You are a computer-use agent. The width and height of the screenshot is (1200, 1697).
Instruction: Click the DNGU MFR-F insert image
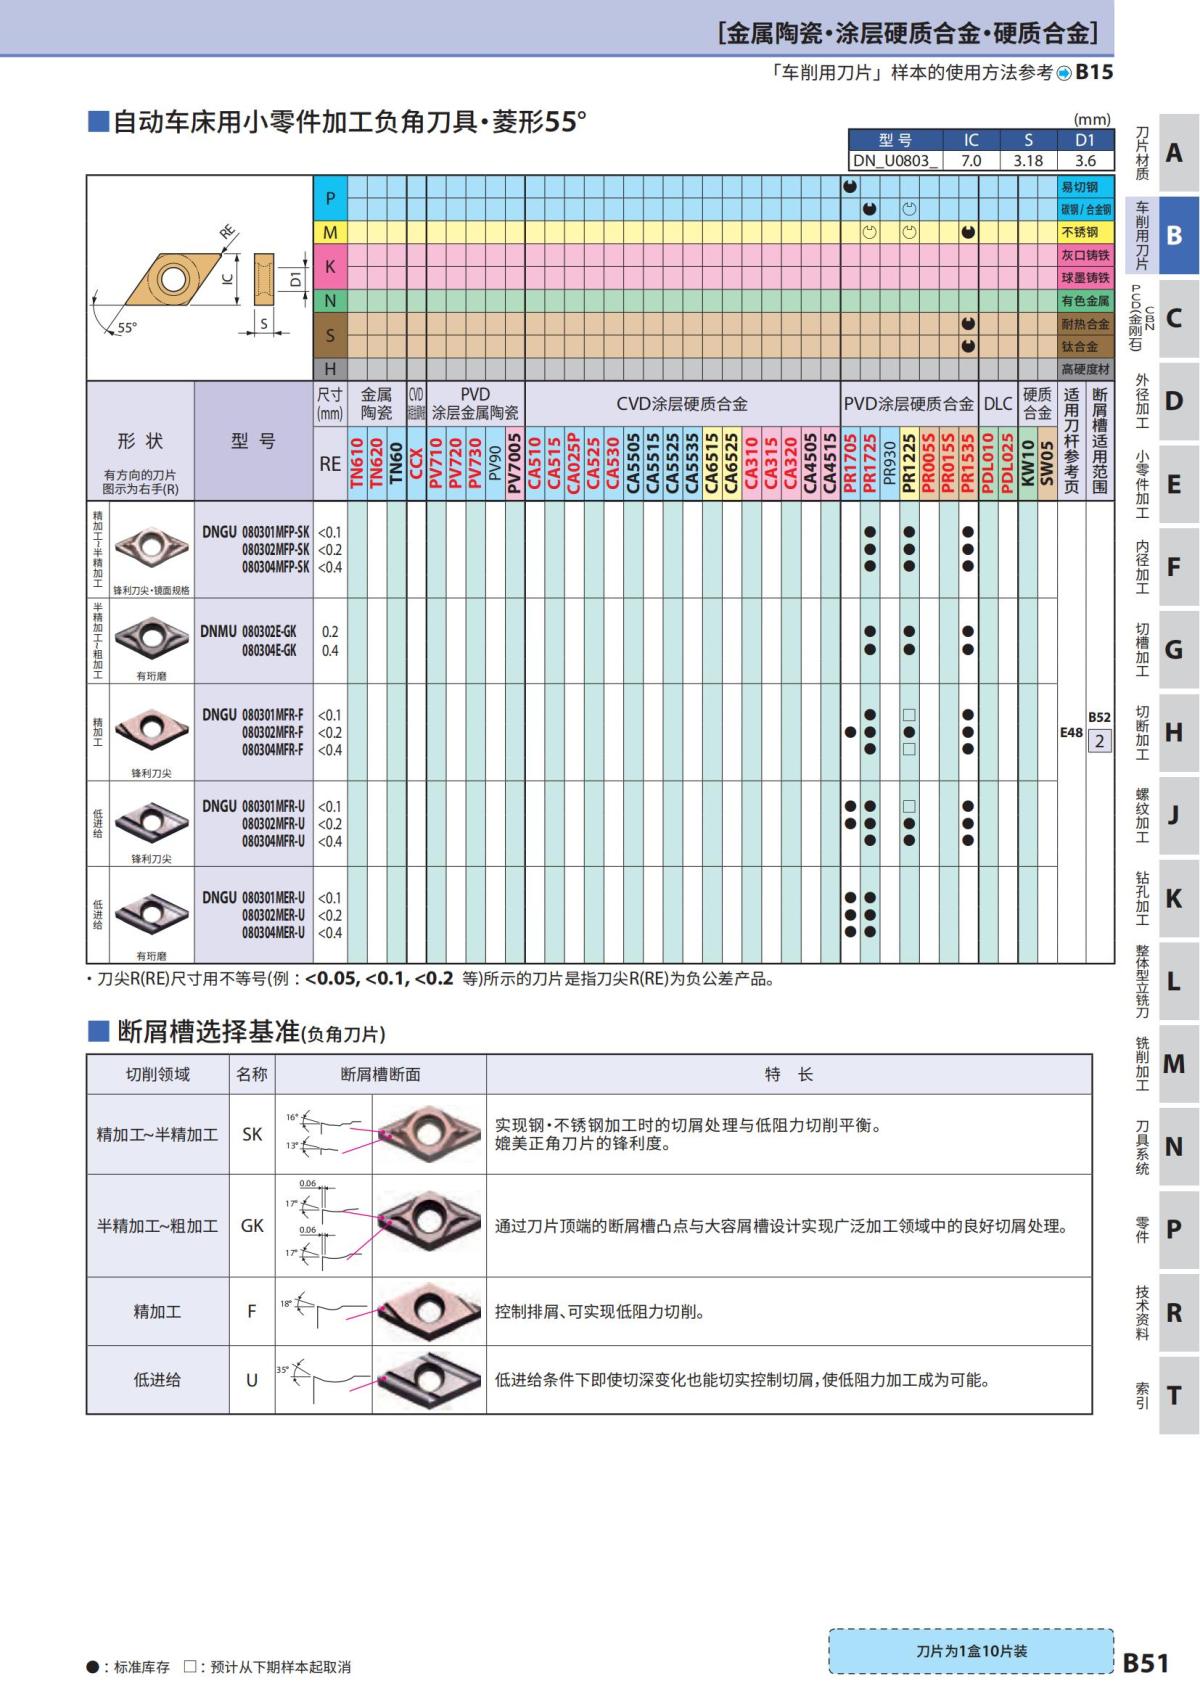tap(151, 729)
